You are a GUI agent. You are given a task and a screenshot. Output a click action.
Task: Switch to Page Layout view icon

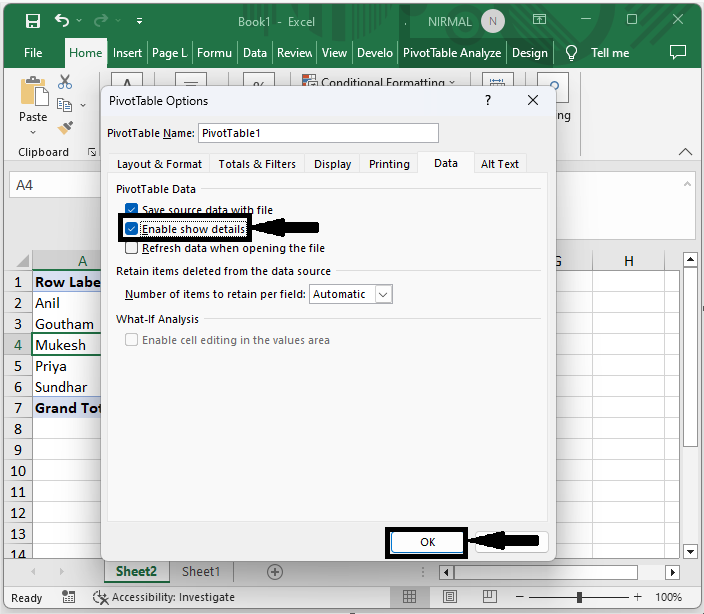[451, 597]
